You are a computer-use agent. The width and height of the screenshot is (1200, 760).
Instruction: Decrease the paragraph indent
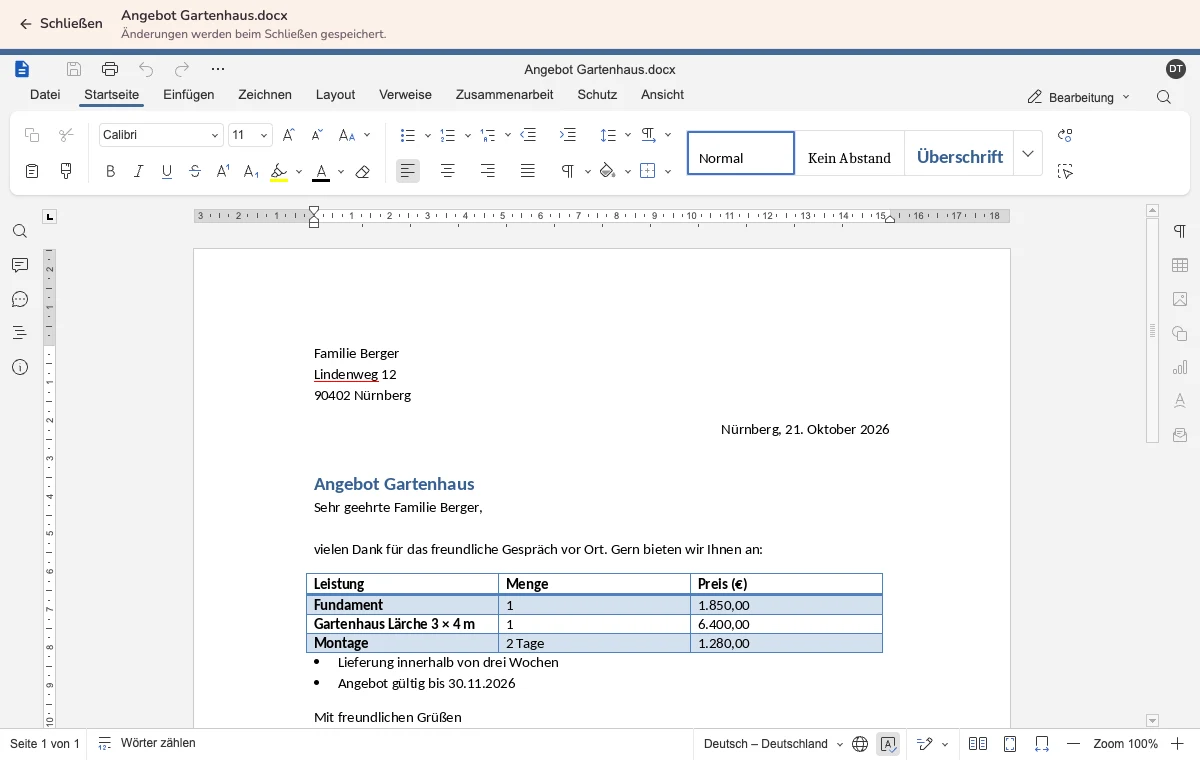coord(528,135)
